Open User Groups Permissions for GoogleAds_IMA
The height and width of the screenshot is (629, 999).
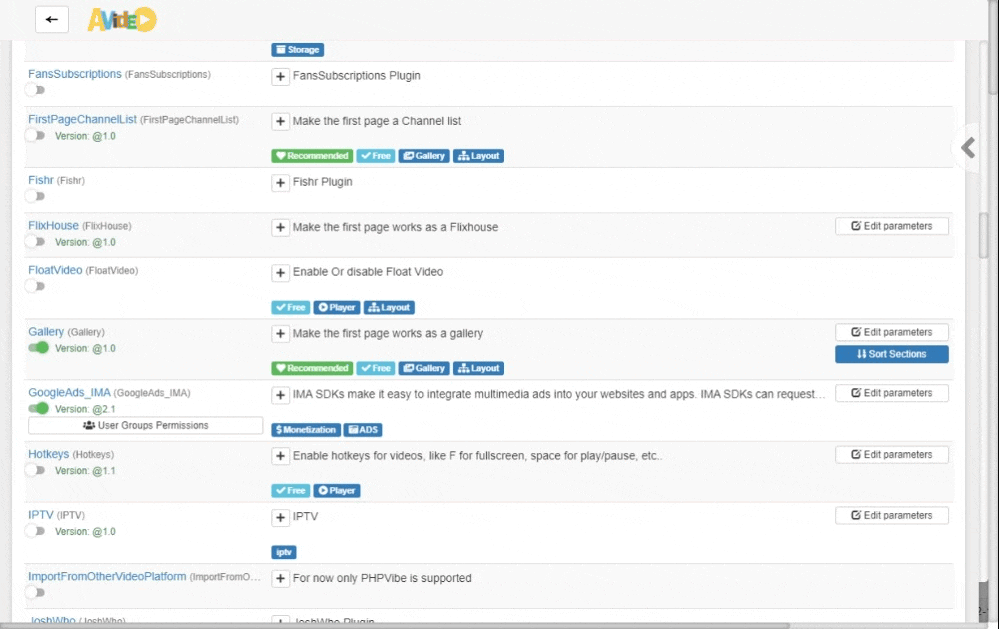(145, 426)
